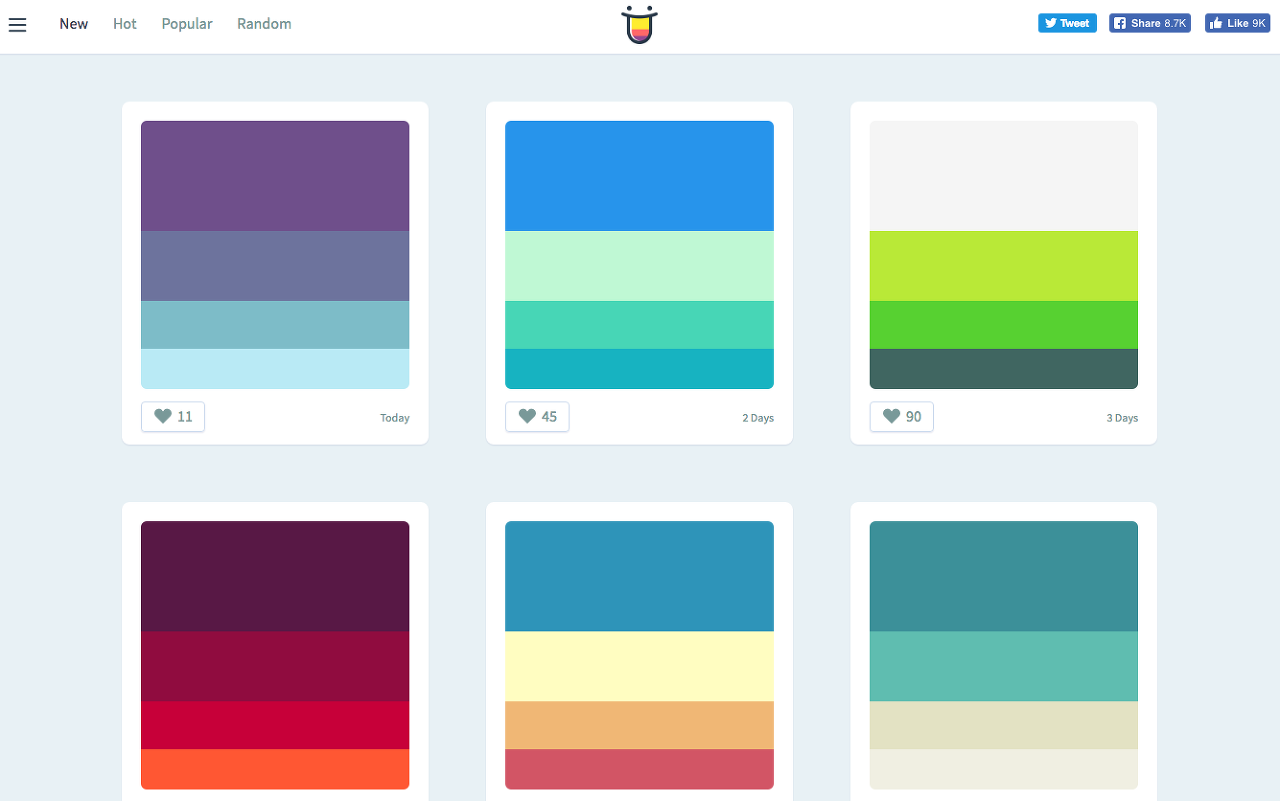Select burgundy swatch in red palette
This screenshot has width=1280, height=801.
(x=275, y=666)
